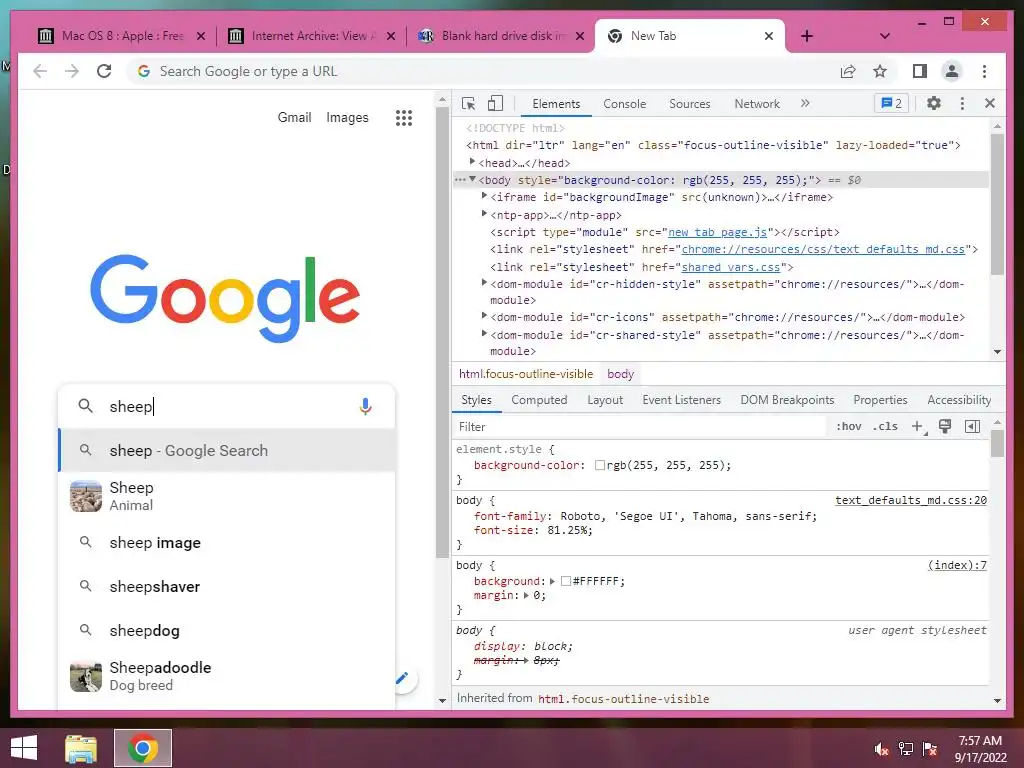Expand the iframe backgroundImage node
Image resolution: width=1024 pixels, height=768 pixels.
click(484, 195)
